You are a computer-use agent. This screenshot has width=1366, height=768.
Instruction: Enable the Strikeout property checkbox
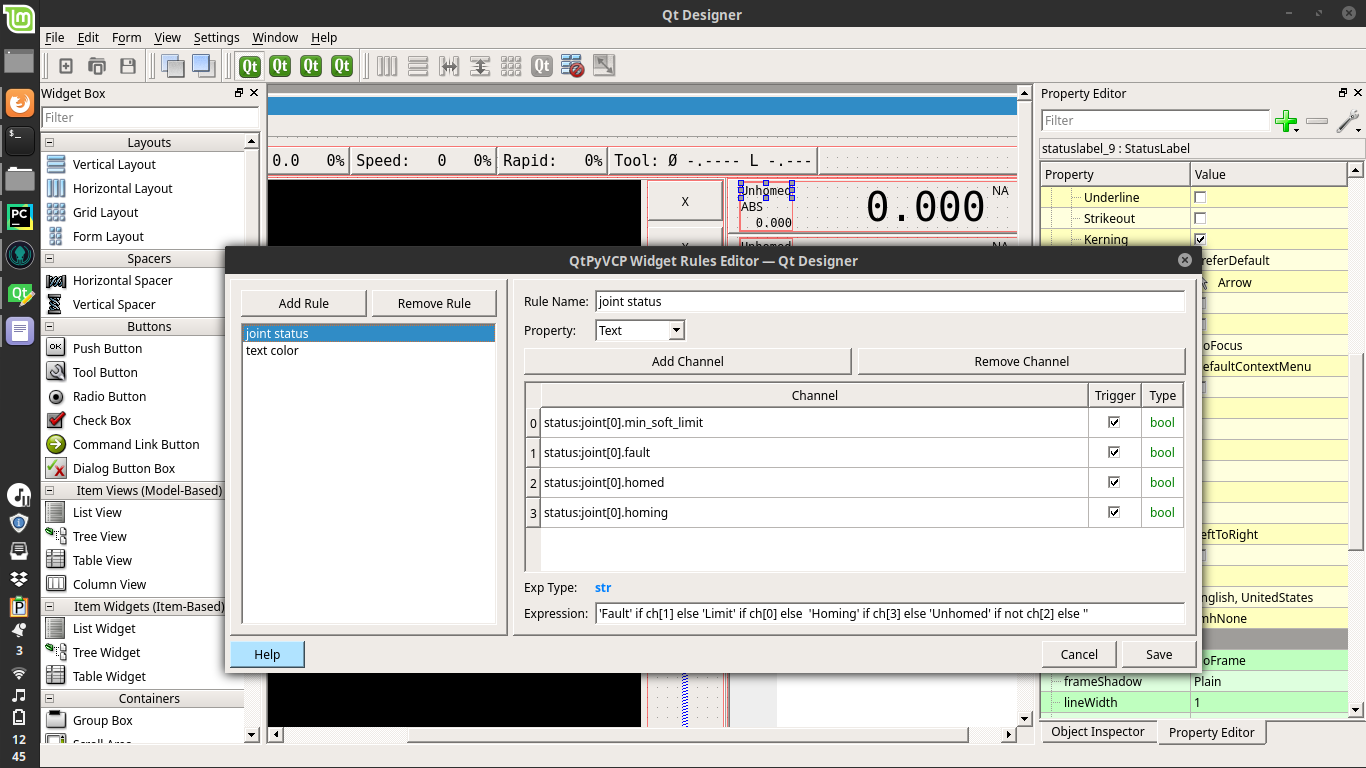click(1200, 218)
